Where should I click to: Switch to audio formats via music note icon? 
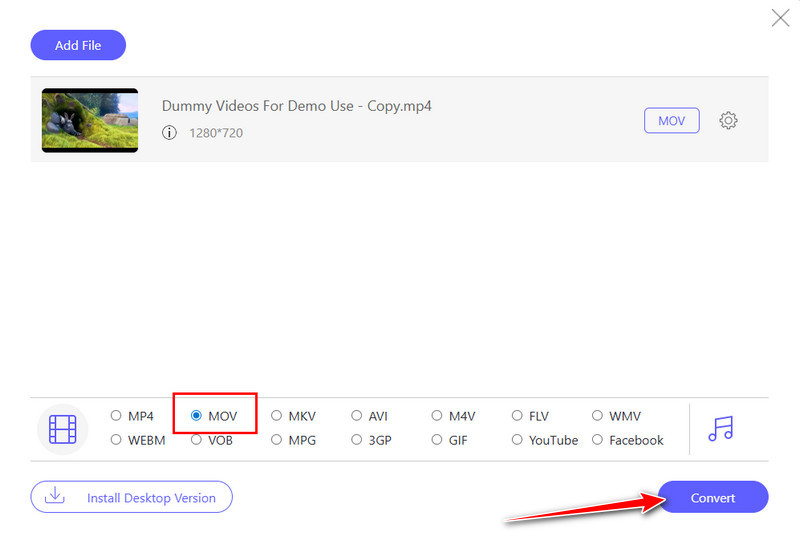click(720, 428)
